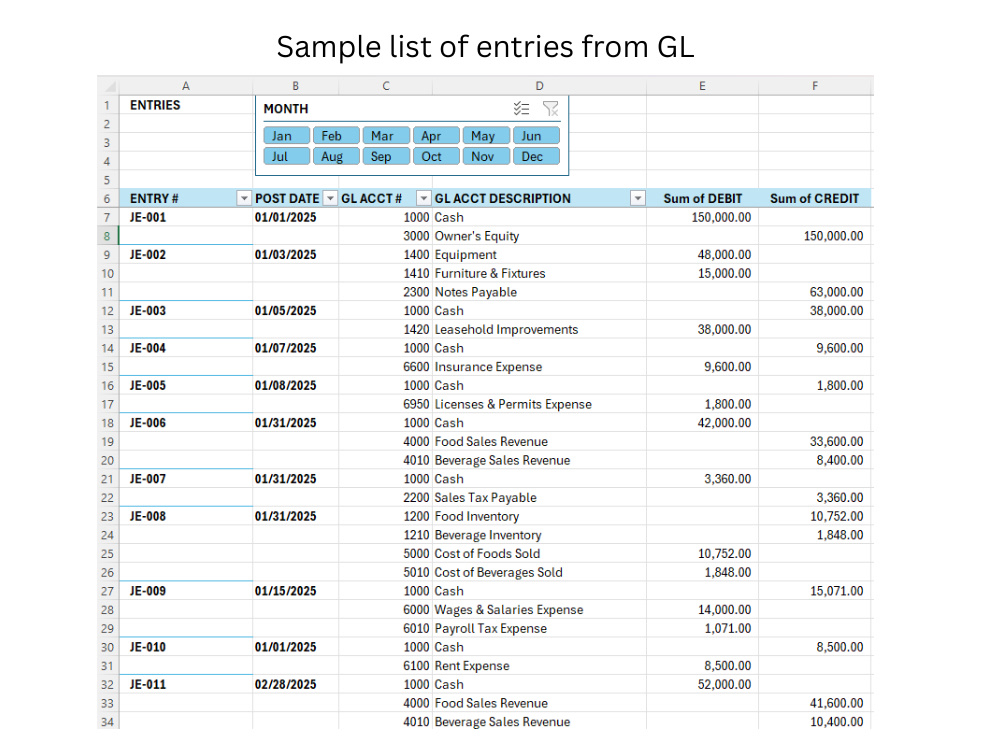Select column D header
1000x750 pixels.
tap(539, 85)
